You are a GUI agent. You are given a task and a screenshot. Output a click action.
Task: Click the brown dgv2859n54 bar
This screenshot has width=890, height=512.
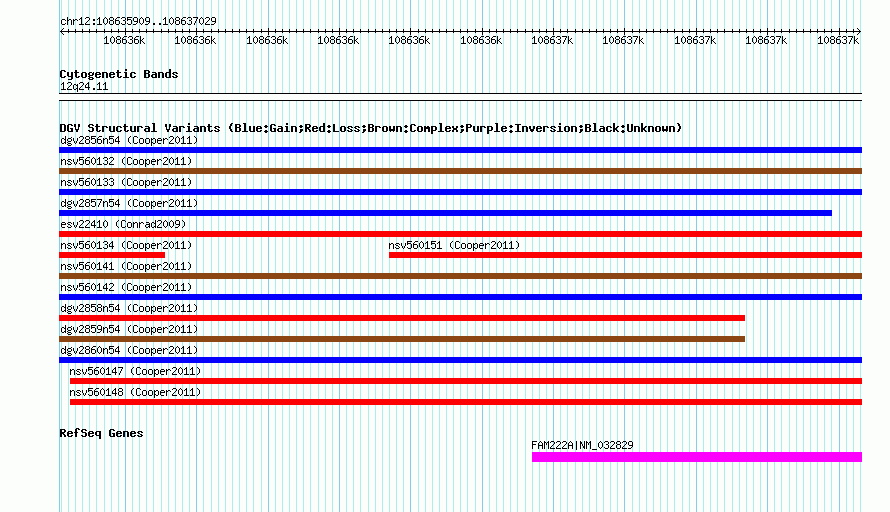tap(402, 339)
